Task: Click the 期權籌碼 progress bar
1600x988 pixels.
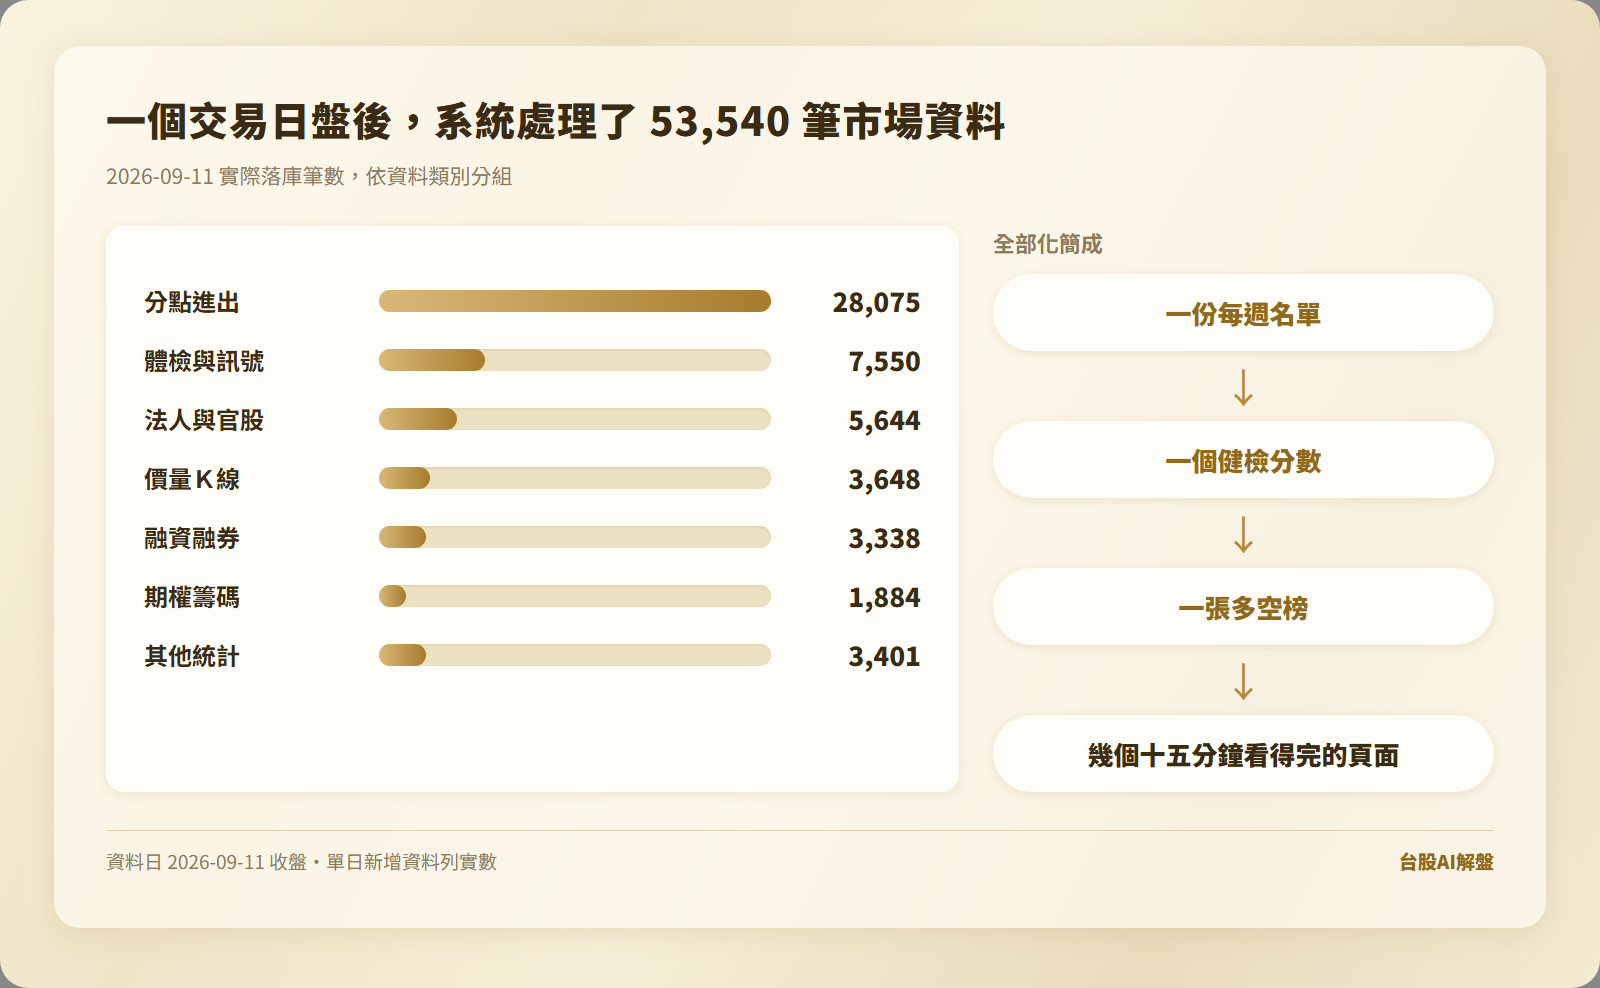Action: click(x=575, y=596)
